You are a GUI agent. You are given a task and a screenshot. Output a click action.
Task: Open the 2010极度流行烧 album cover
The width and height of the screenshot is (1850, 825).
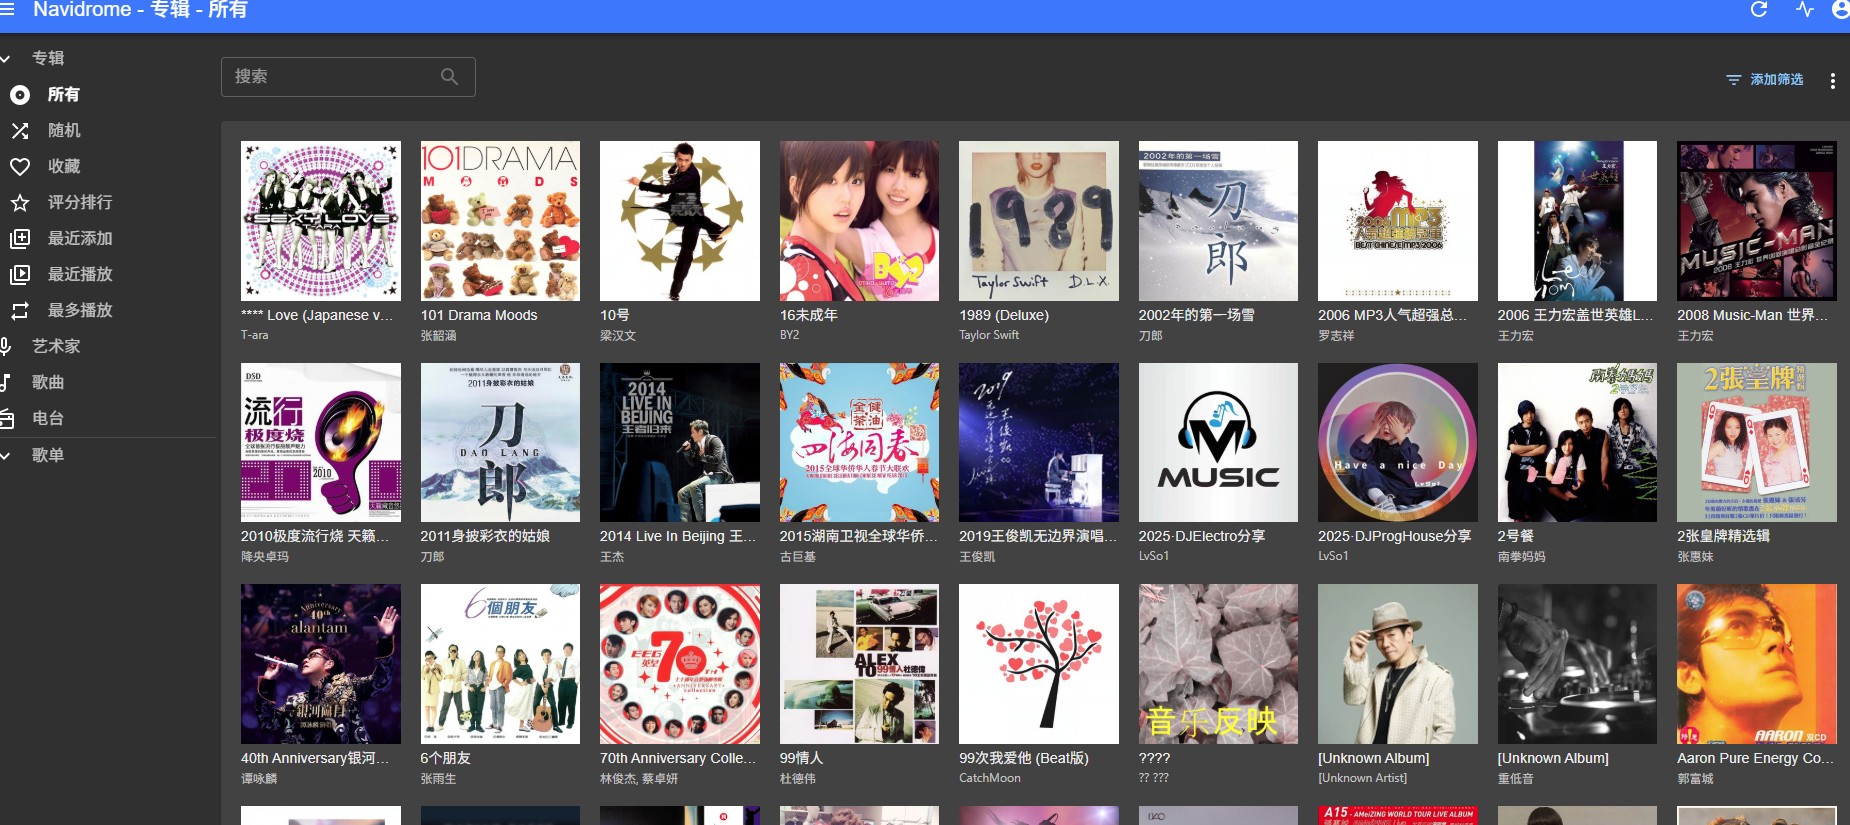tap(321, 442)
